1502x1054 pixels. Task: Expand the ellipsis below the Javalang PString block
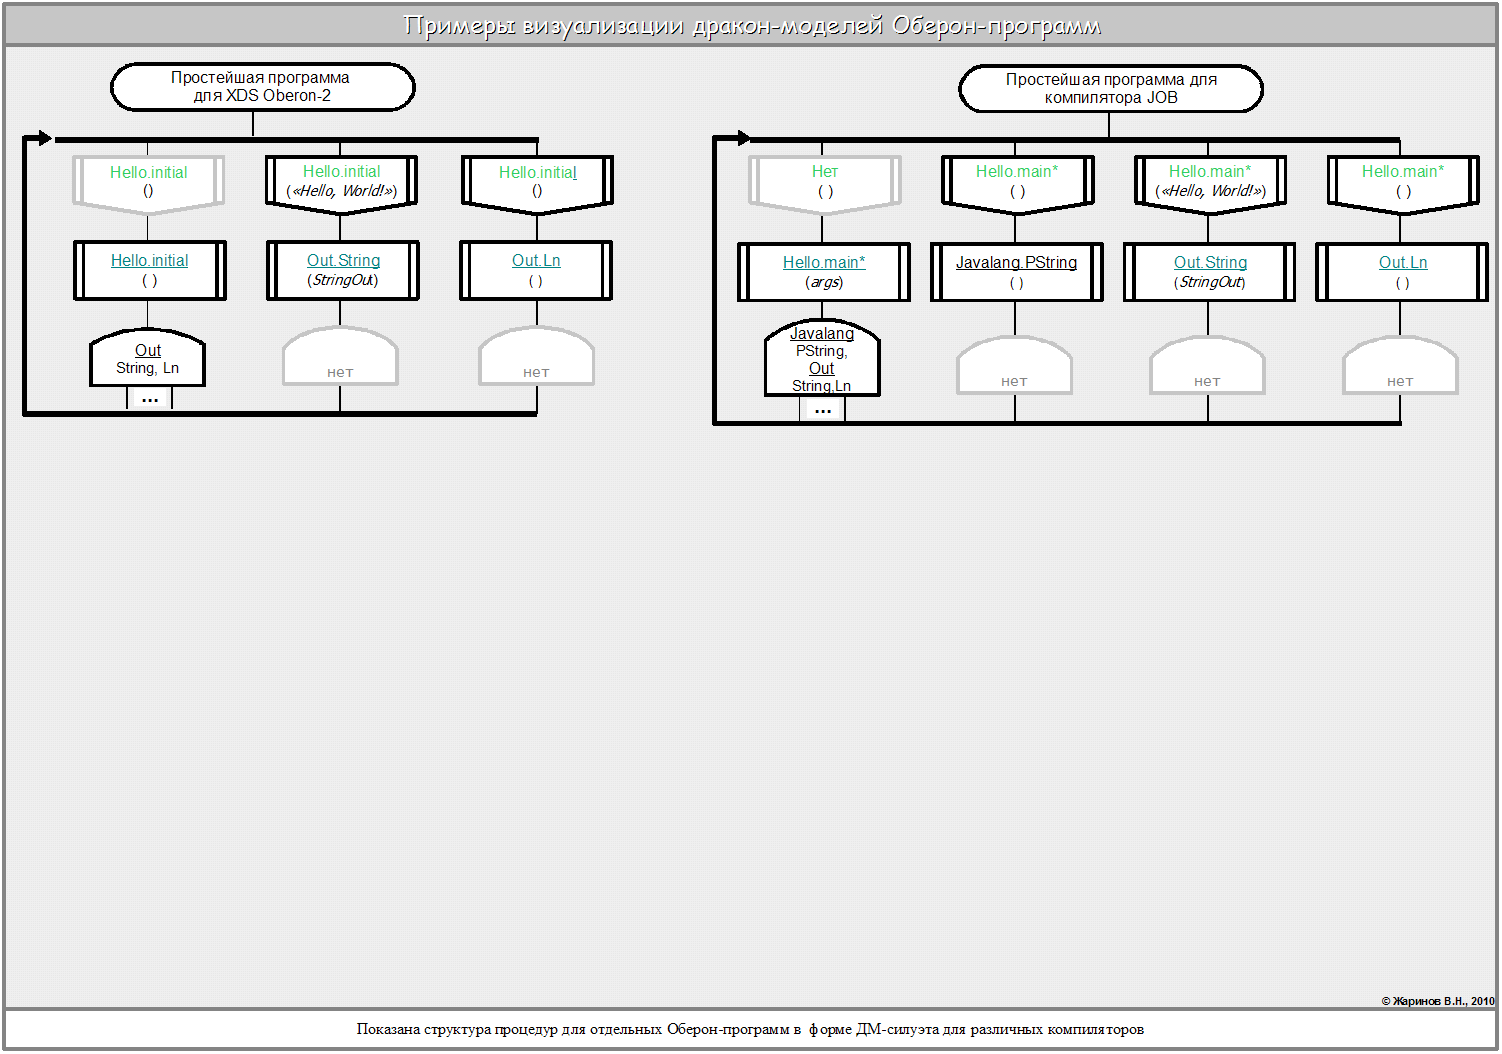pyautogui.click(x=822, y=410)
